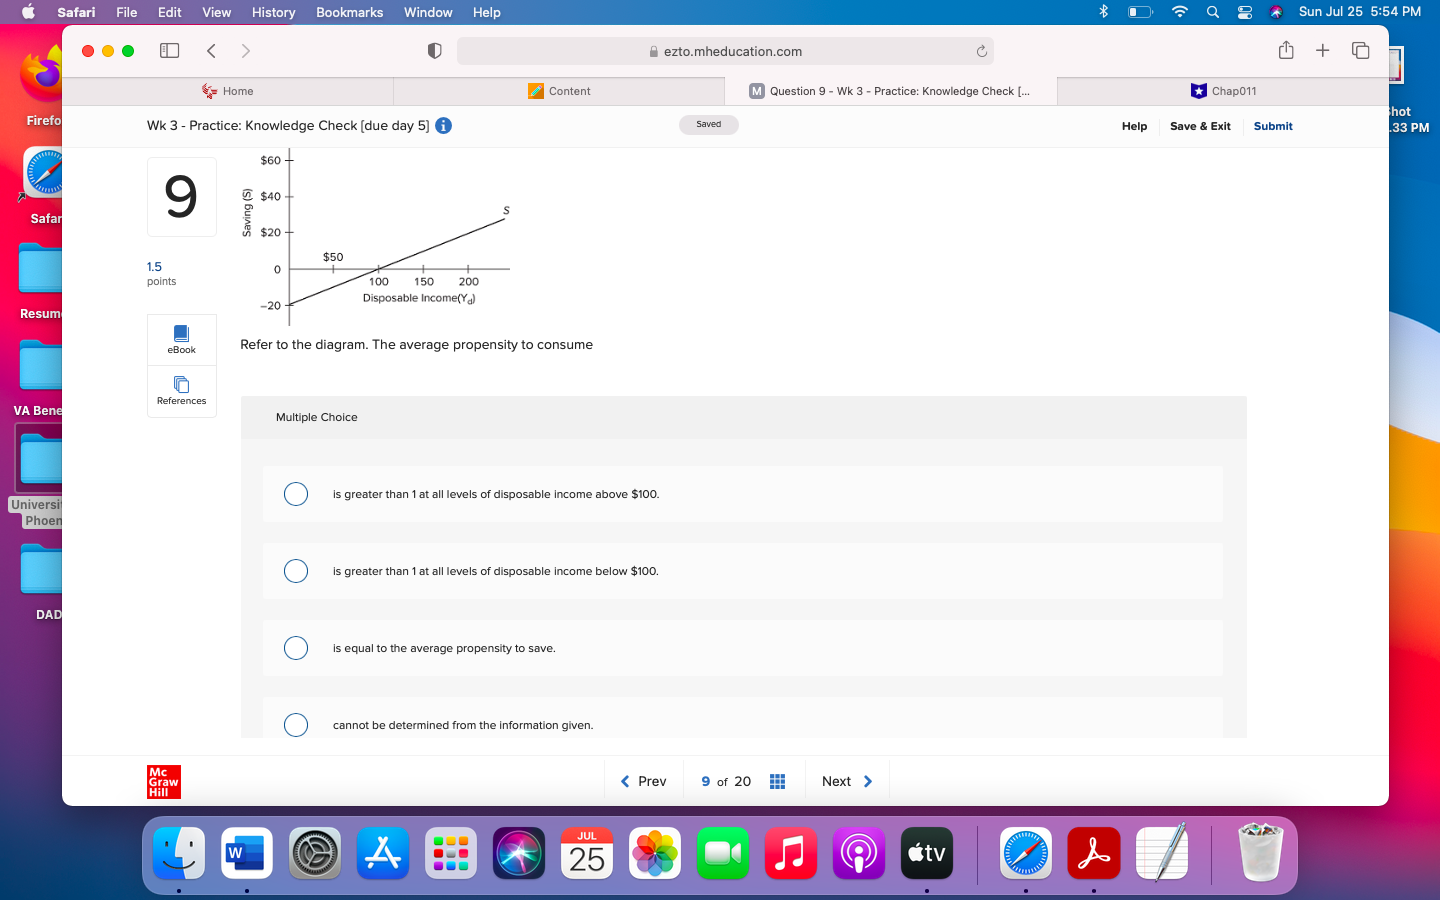Select answer 'greater than 1 above $100'
1440x900 pixels.
(296, 494)
